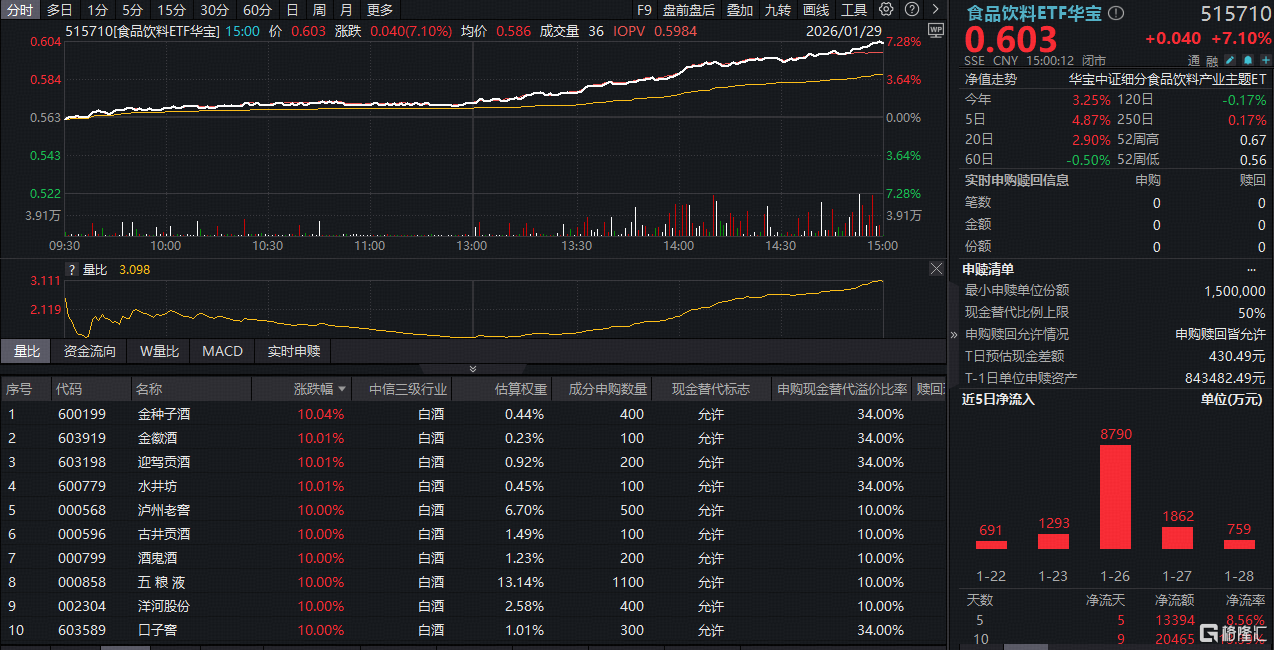Select the 金徽酒 constituent row
The width and height of the screenshot is (1274, 650).
pos(472,438)
